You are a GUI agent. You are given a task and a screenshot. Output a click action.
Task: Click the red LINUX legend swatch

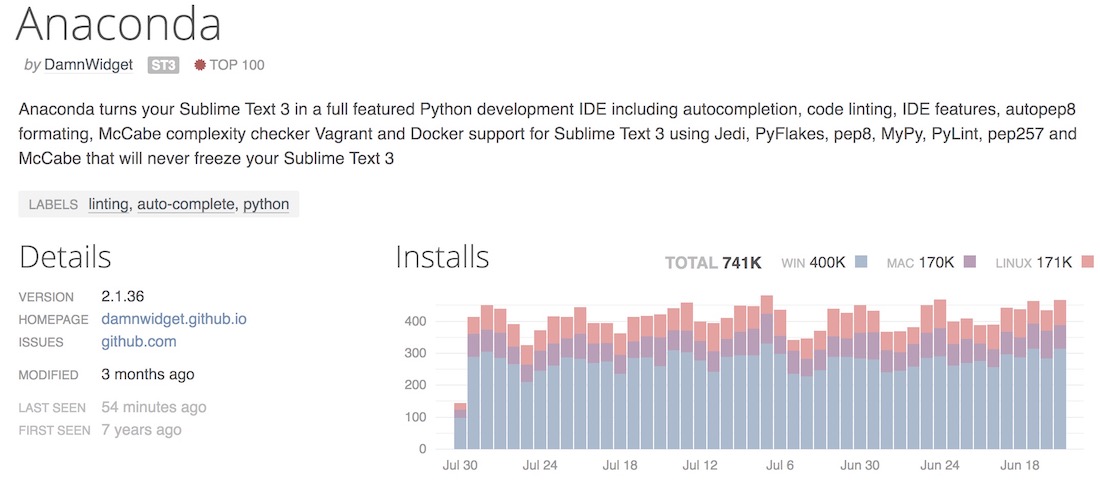click(x=1088, y=263)
